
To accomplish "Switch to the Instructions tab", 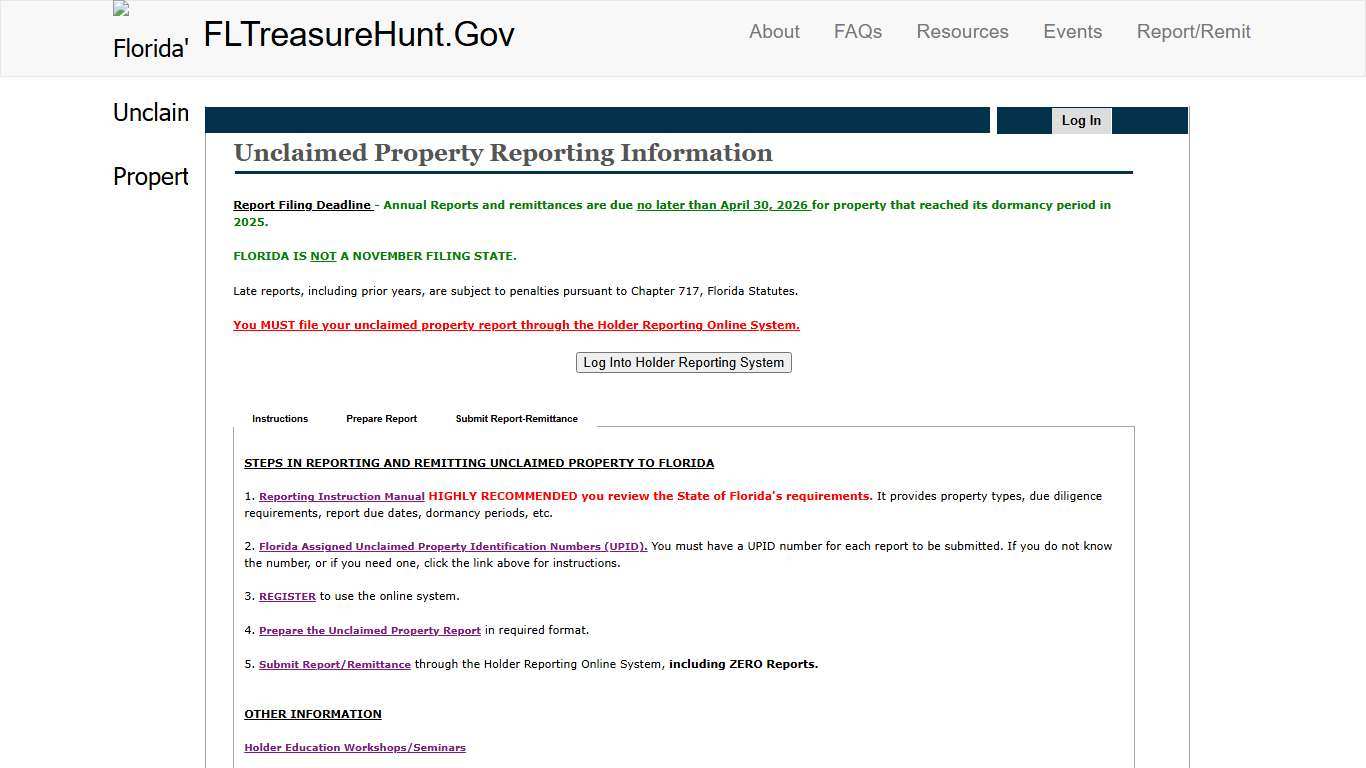I will tap(280, 418).
